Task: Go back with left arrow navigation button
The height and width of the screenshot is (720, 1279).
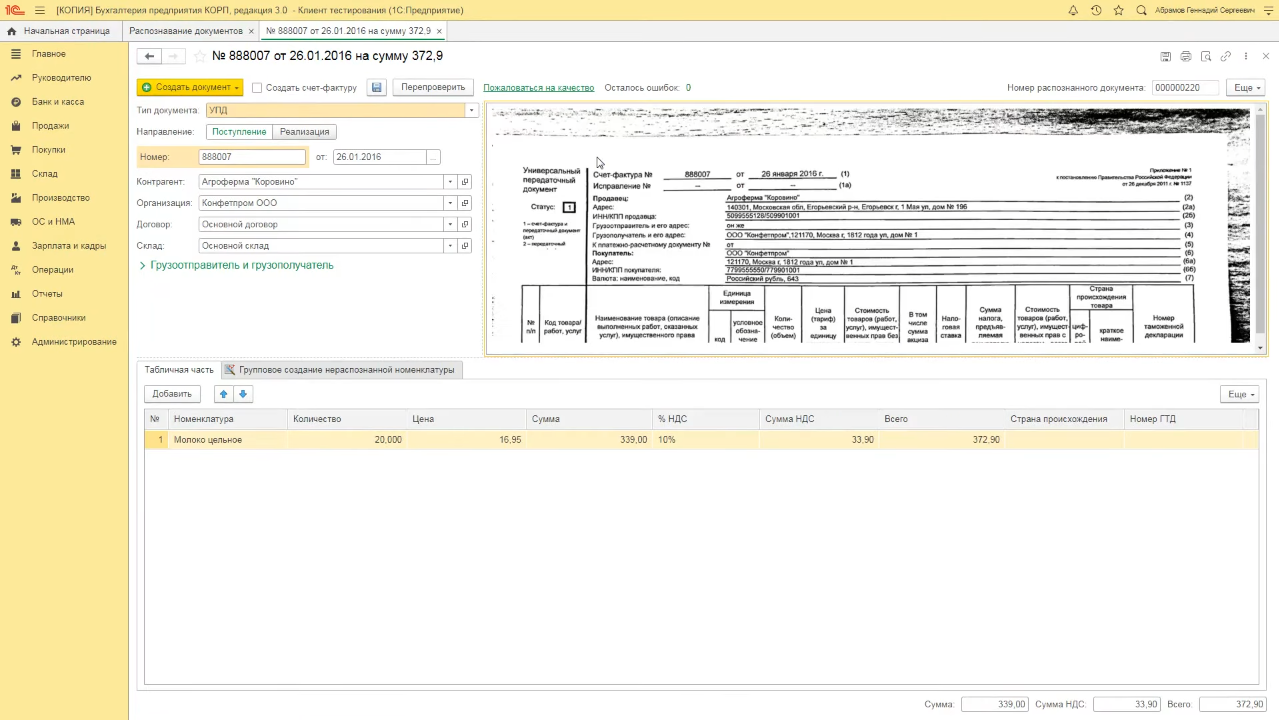Action: click(149, 56)
